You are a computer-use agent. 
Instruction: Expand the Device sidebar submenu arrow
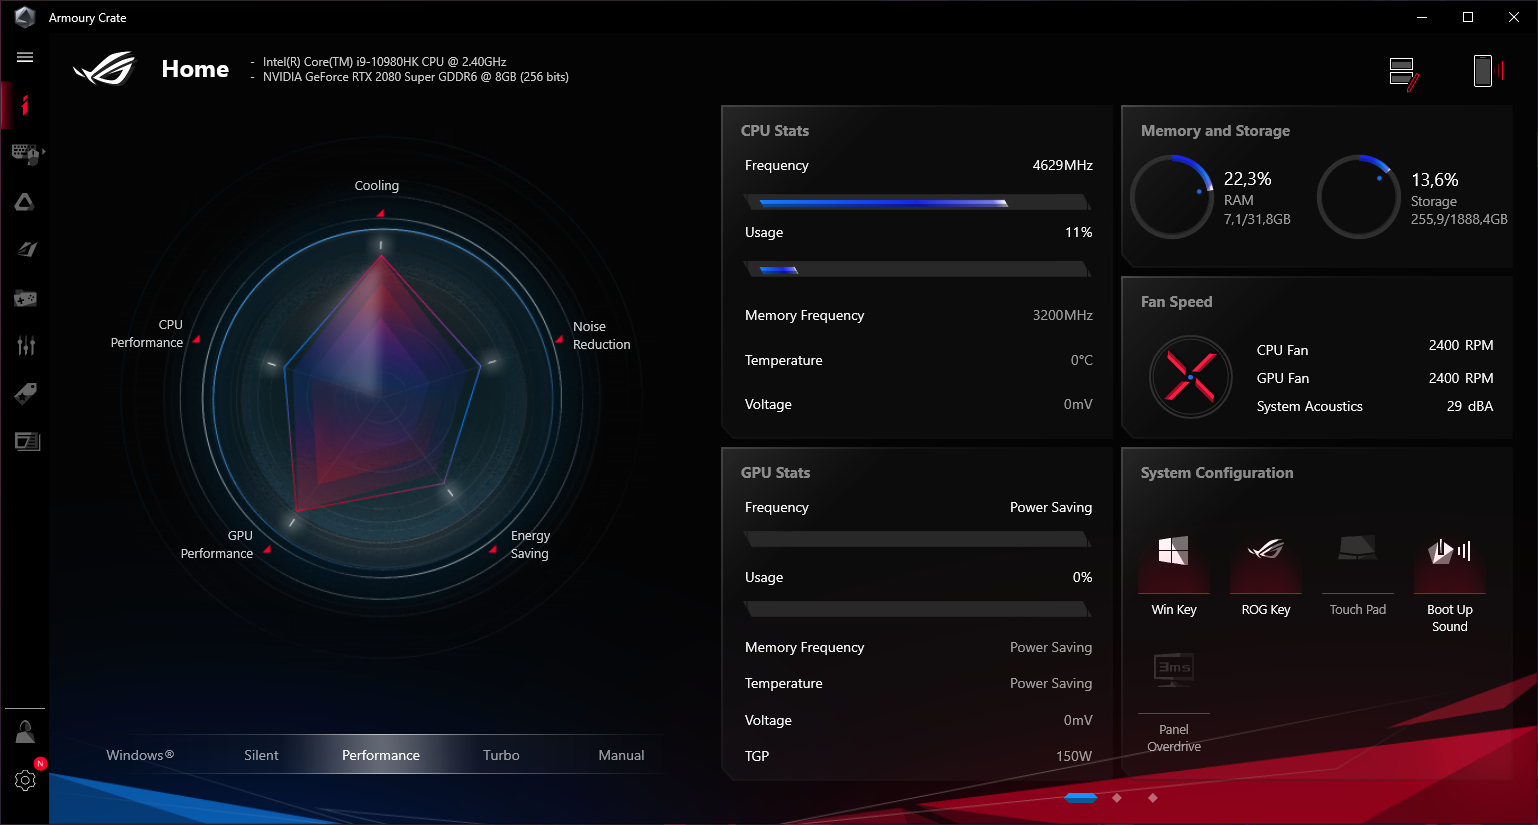point(44,152)
